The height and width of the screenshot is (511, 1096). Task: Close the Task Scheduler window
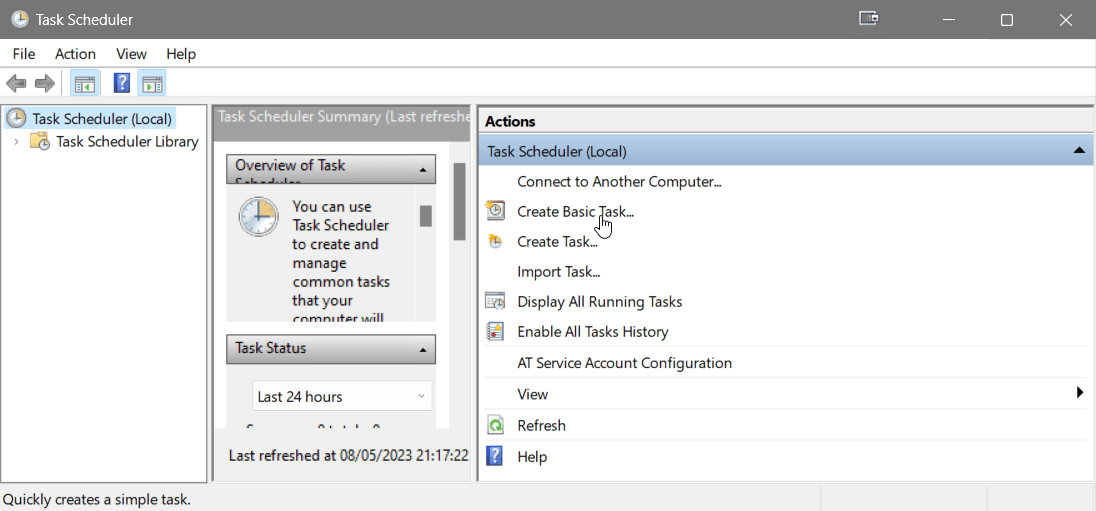1065,20
